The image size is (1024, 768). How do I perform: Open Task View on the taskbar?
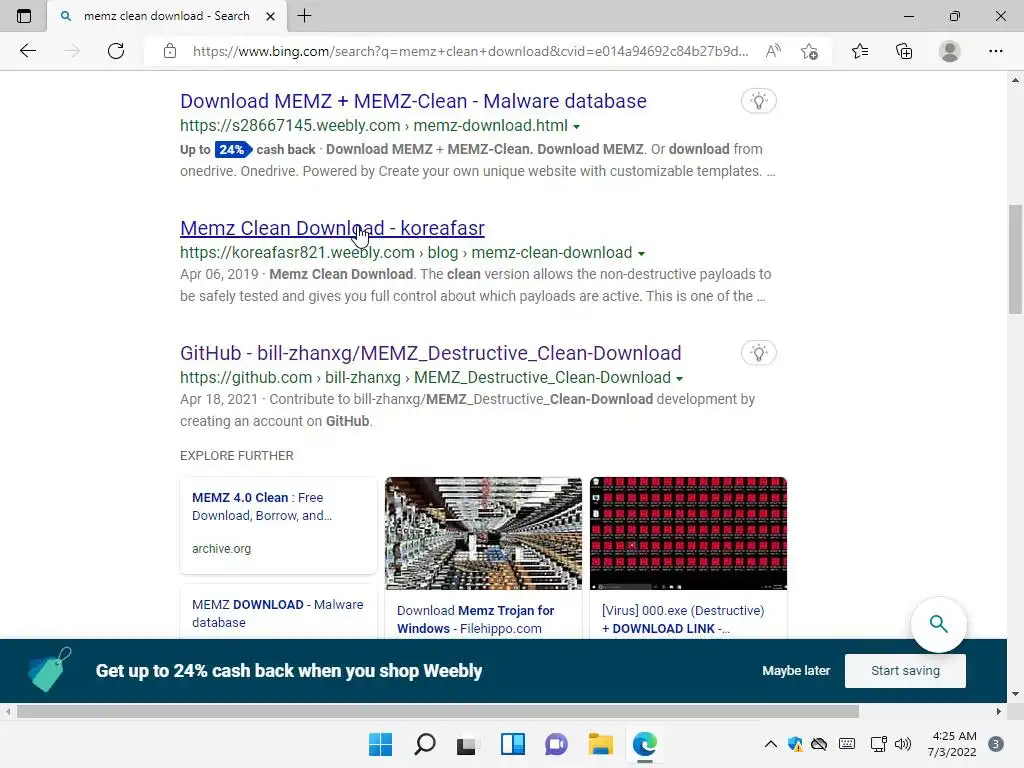pyautogui.click(x=466, y=745)
